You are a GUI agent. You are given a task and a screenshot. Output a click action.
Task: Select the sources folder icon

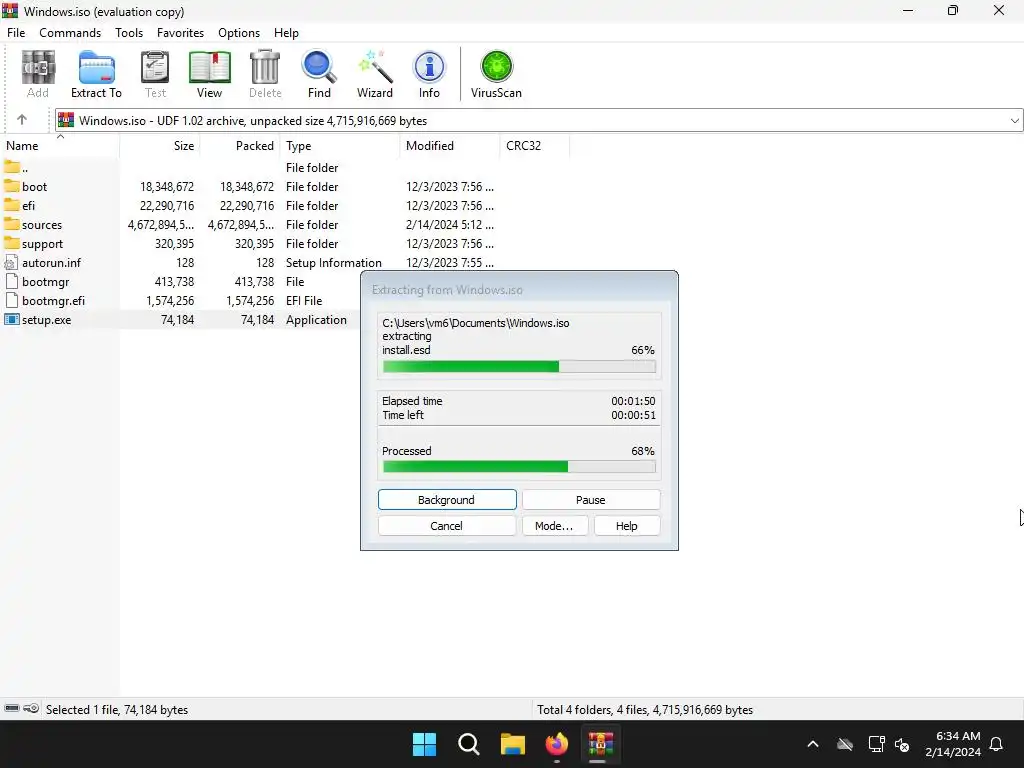click(x=12, y=224)
